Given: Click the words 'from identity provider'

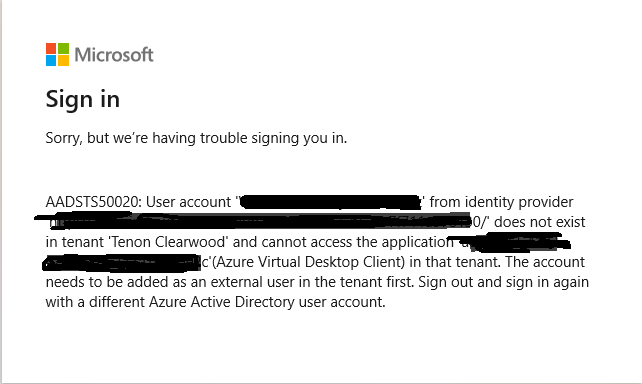Looking at the screenshot, I should (x=502, y=202).
